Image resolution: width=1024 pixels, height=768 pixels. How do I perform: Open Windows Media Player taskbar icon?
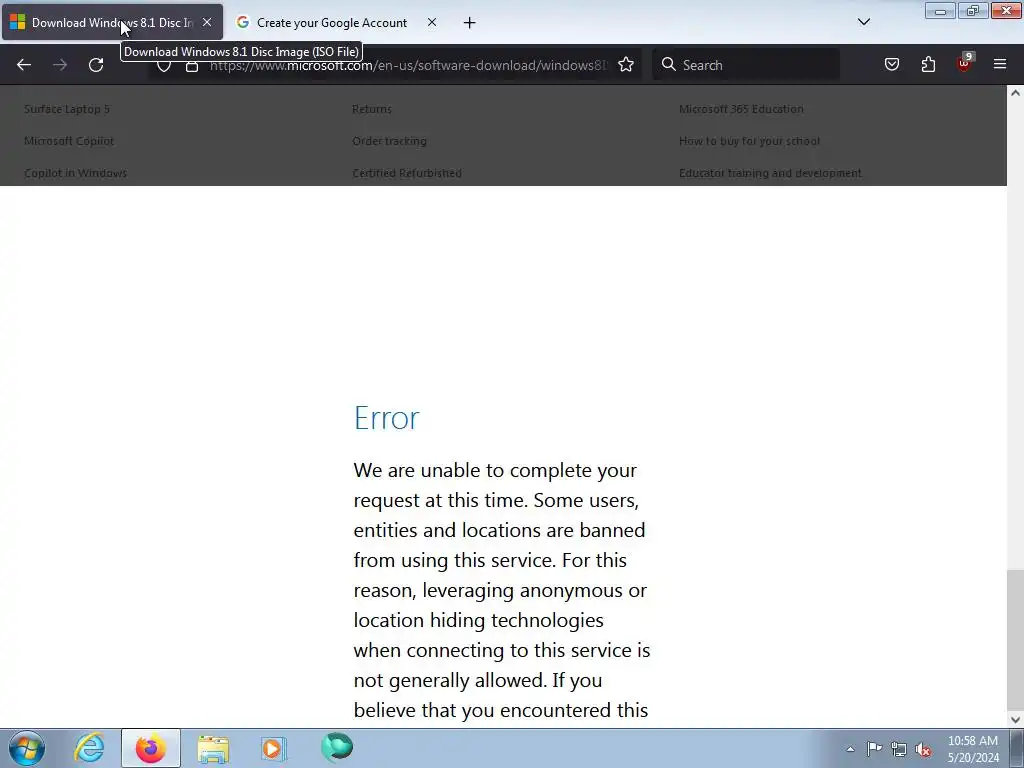click(274, 748)
